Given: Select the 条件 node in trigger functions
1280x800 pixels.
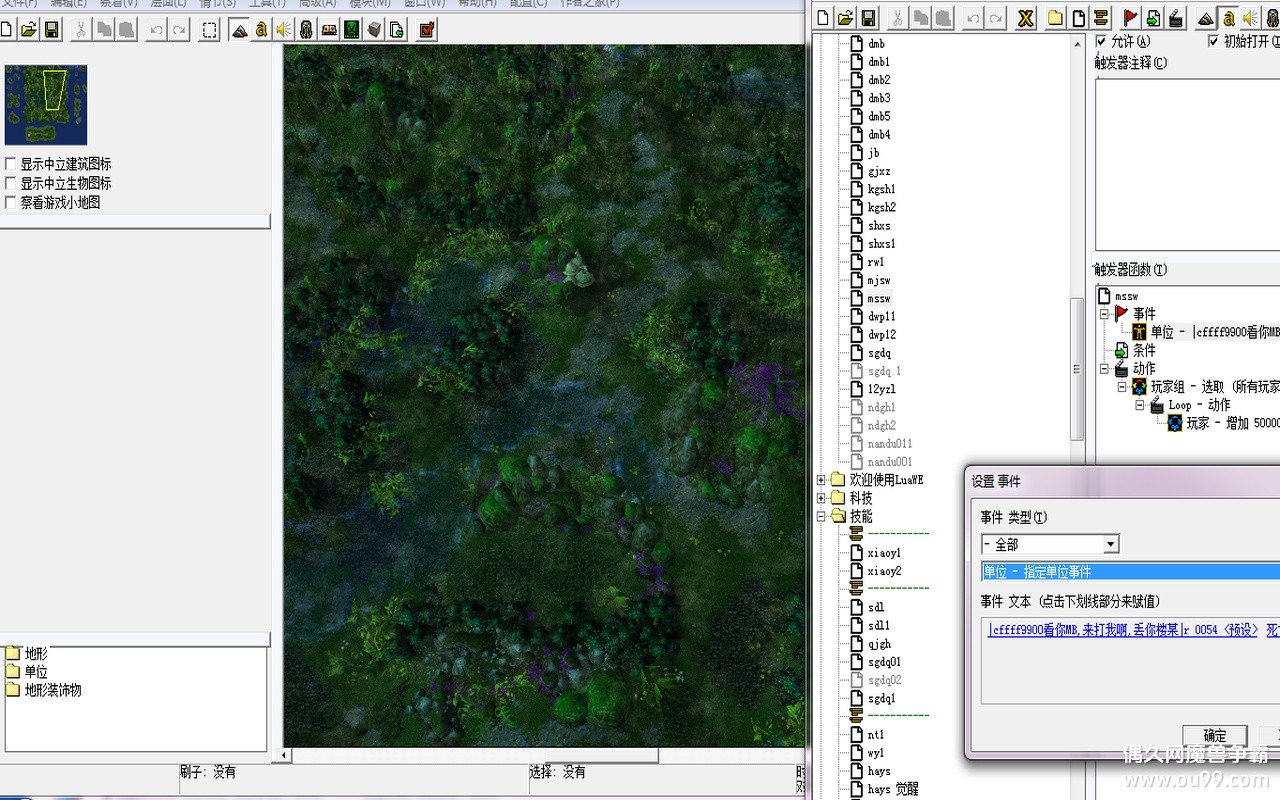Looking at the screenshot, I should tap(1144, 351).
